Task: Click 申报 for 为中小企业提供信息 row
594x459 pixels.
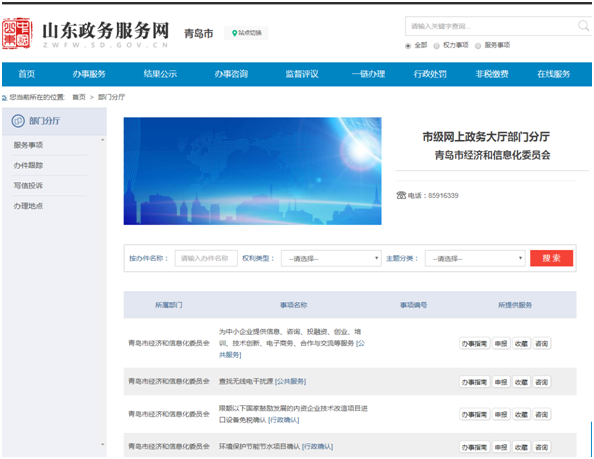Action: tap(501, 344)
